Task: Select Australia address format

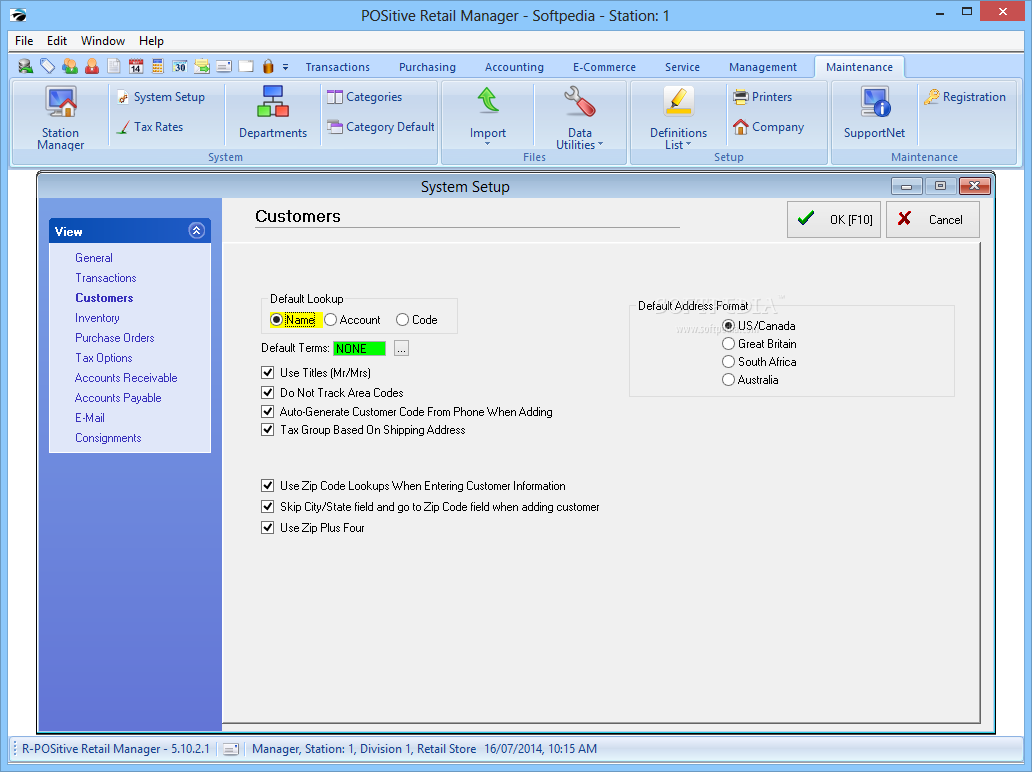Action: coord(728,380)
